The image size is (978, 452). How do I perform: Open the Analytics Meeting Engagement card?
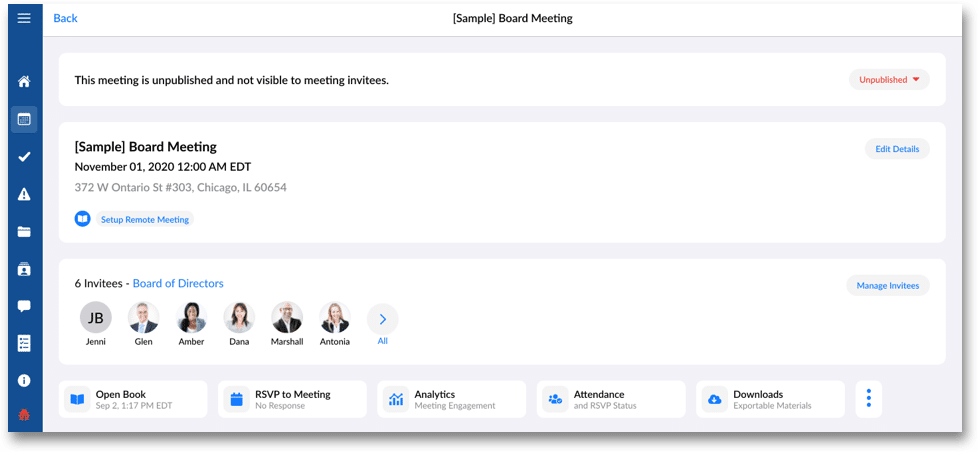452,399
